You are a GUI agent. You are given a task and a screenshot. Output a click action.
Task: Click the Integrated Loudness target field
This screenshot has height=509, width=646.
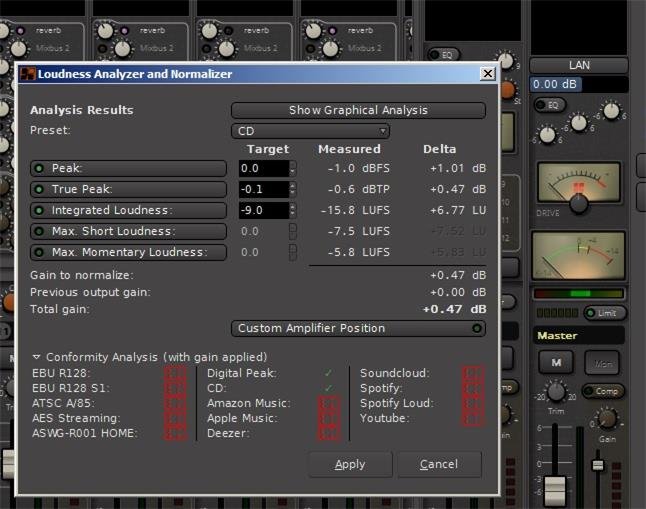(x=263, y=210)
